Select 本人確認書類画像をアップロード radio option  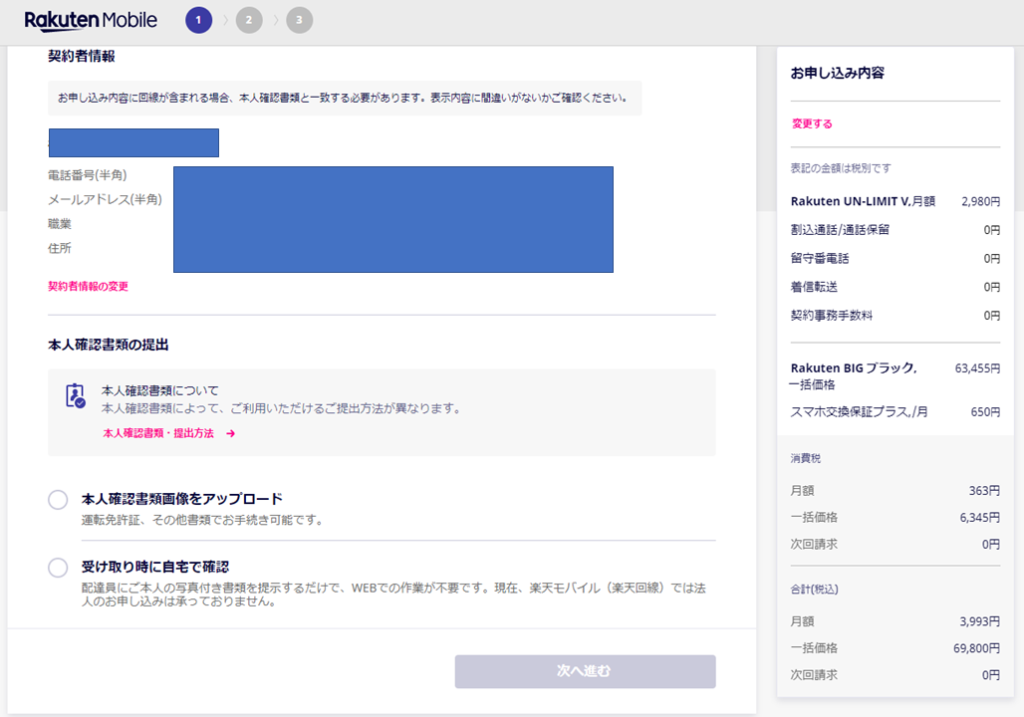[x=58, y=500]
